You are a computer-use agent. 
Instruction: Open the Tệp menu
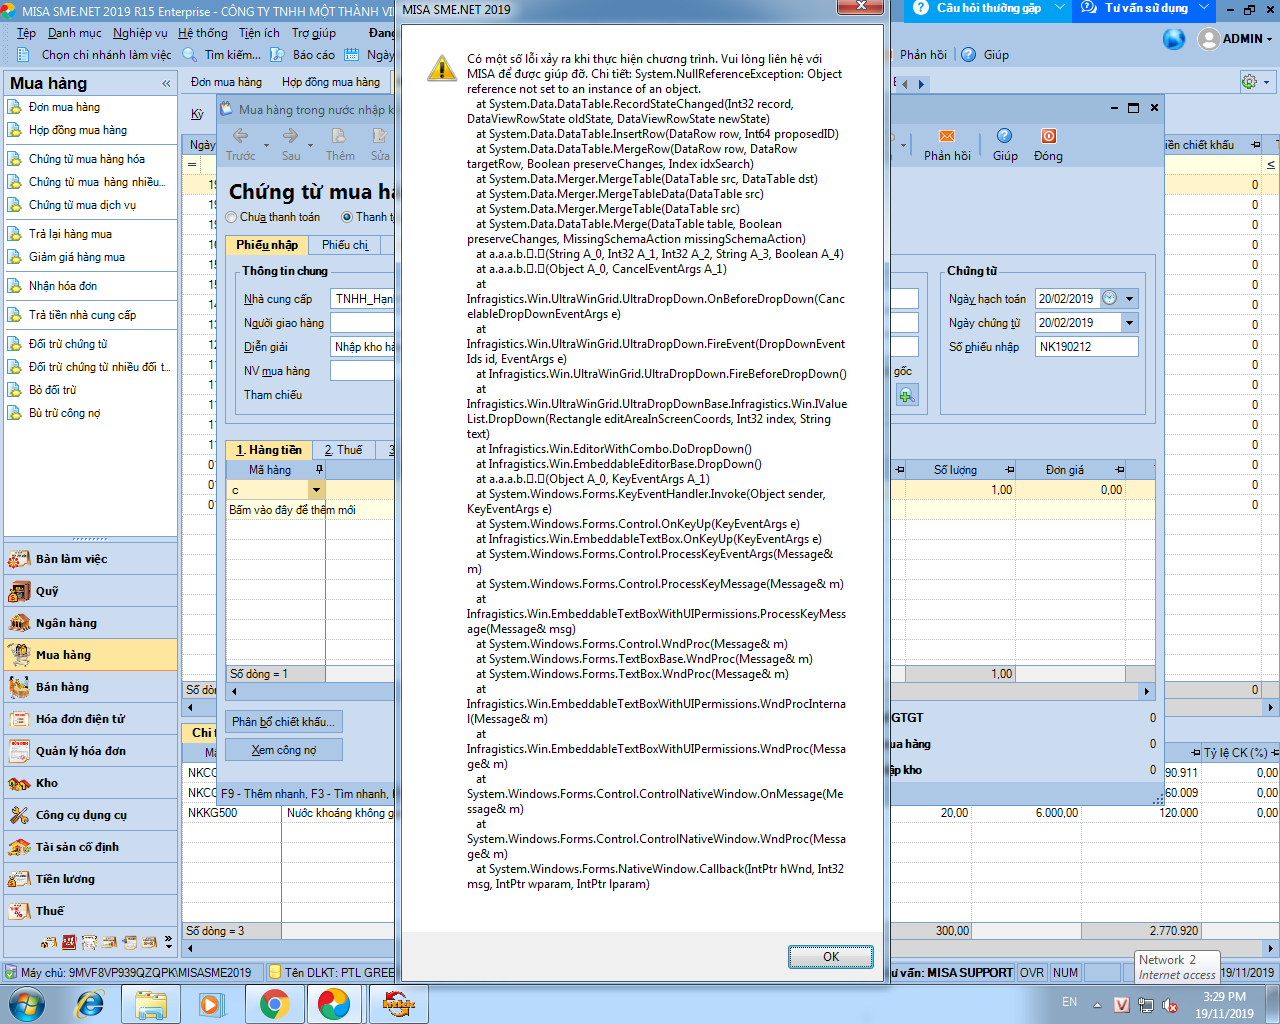point(26,33)
